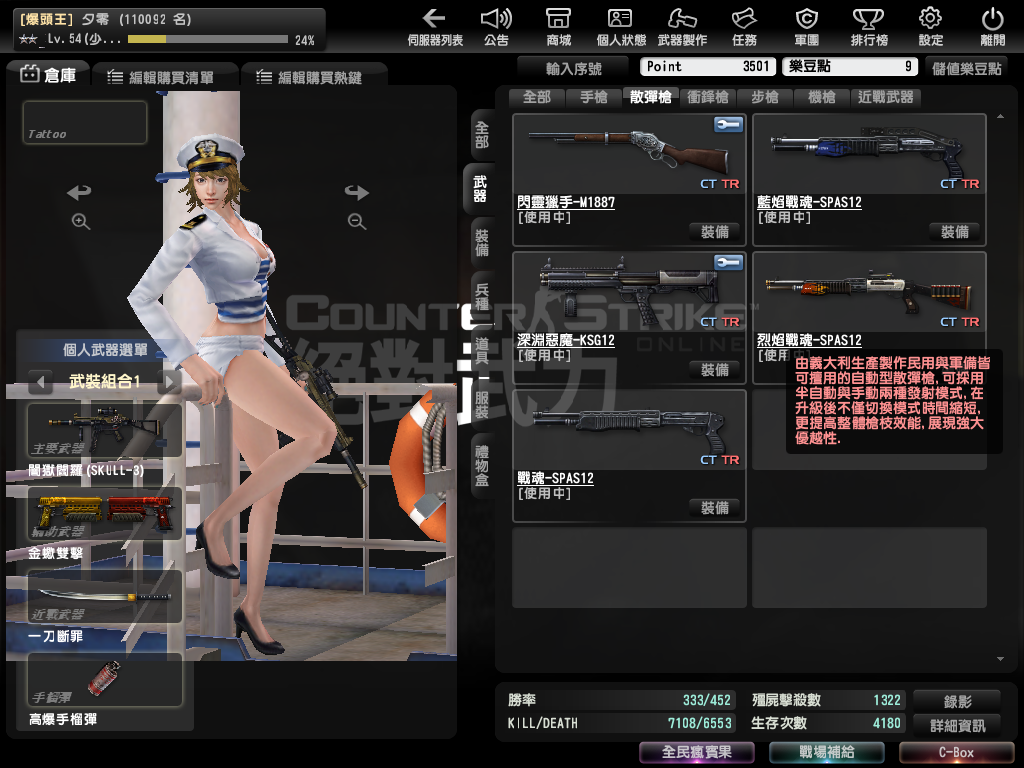The height and width of the screenshot is (768, 1024).
Task: Click the wrench icon on 深淵惡魔-KSG12
Action: coord(728,263)
